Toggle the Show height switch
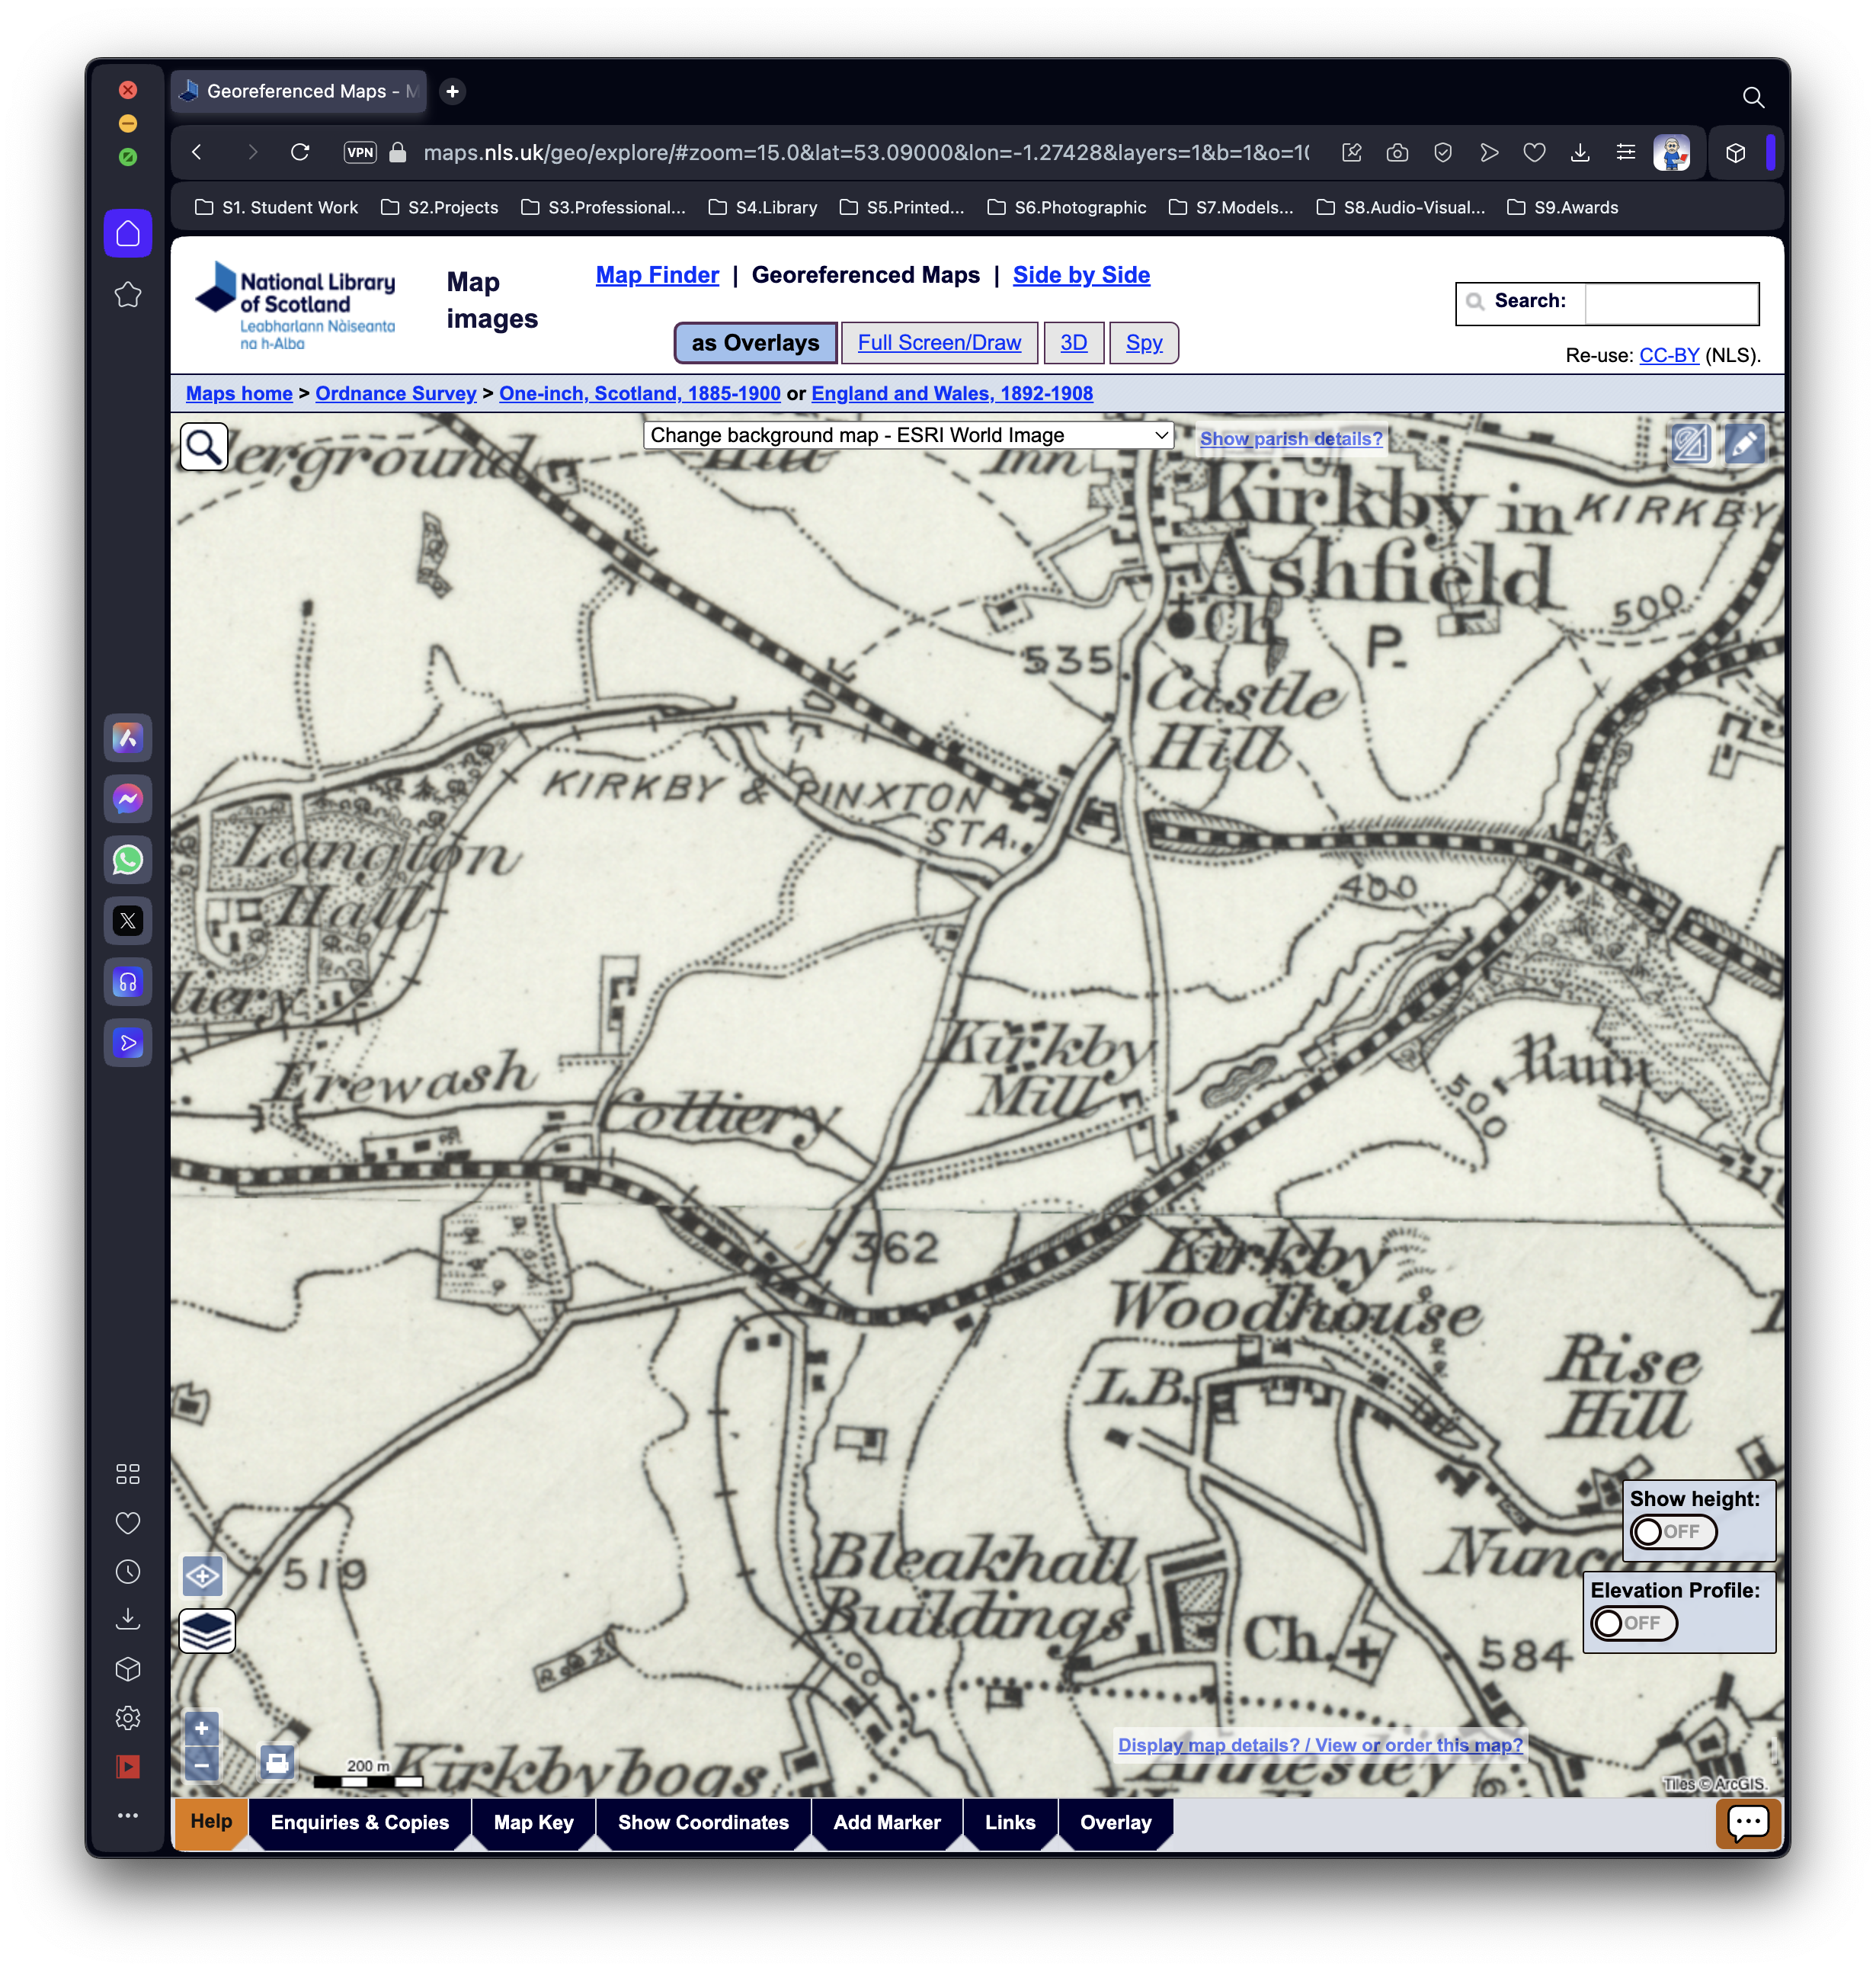Viewport: 1876px width, 1971px height. (1673, 1531)
